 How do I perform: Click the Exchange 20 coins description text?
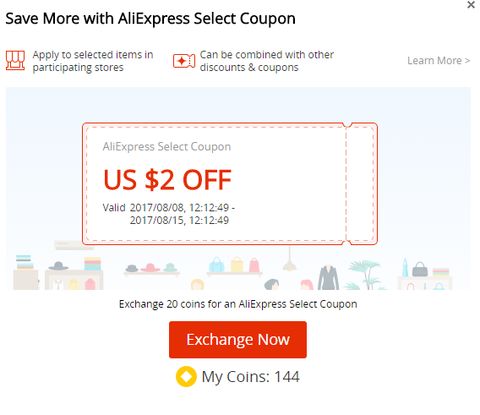238,304
